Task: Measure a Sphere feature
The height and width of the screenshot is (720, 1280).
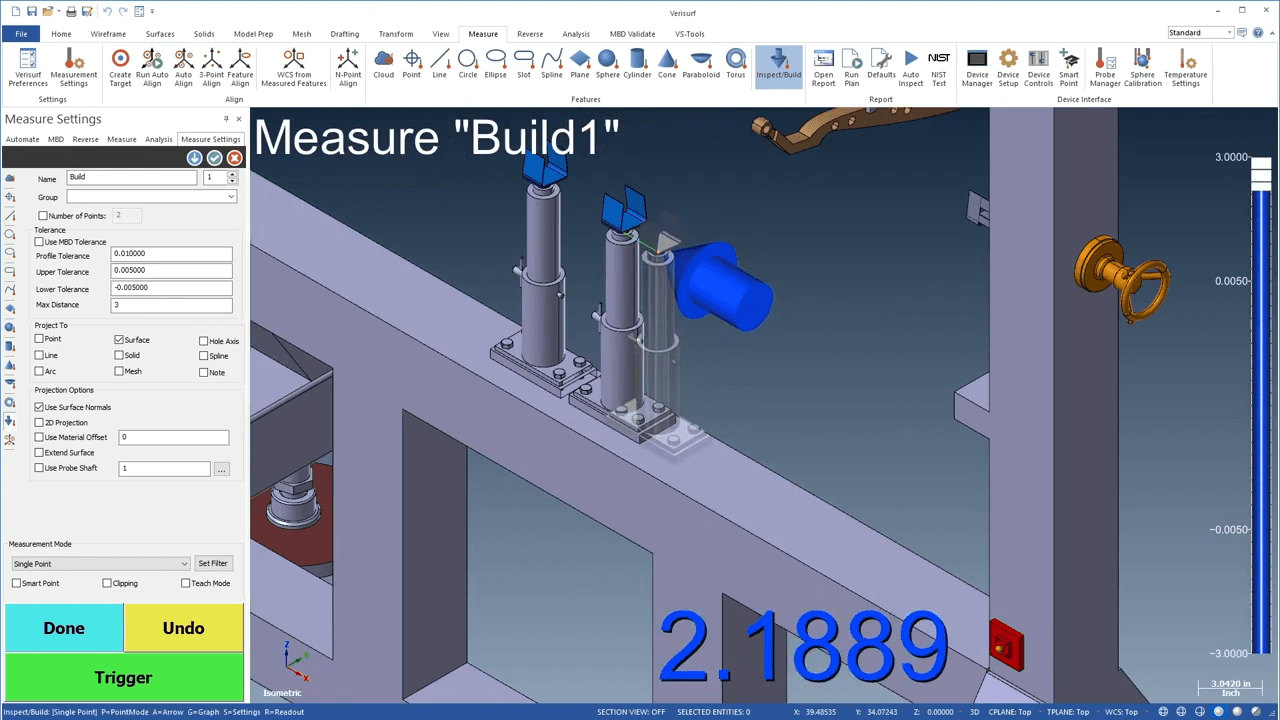Action: pyautogui.click(x=608, y=64)
